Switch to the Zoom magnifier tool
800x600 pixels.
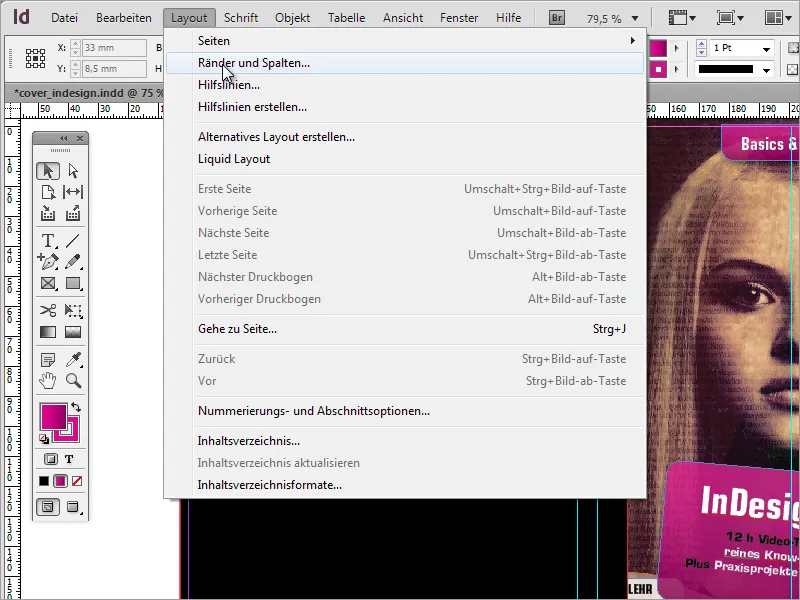tap(73, 381)
